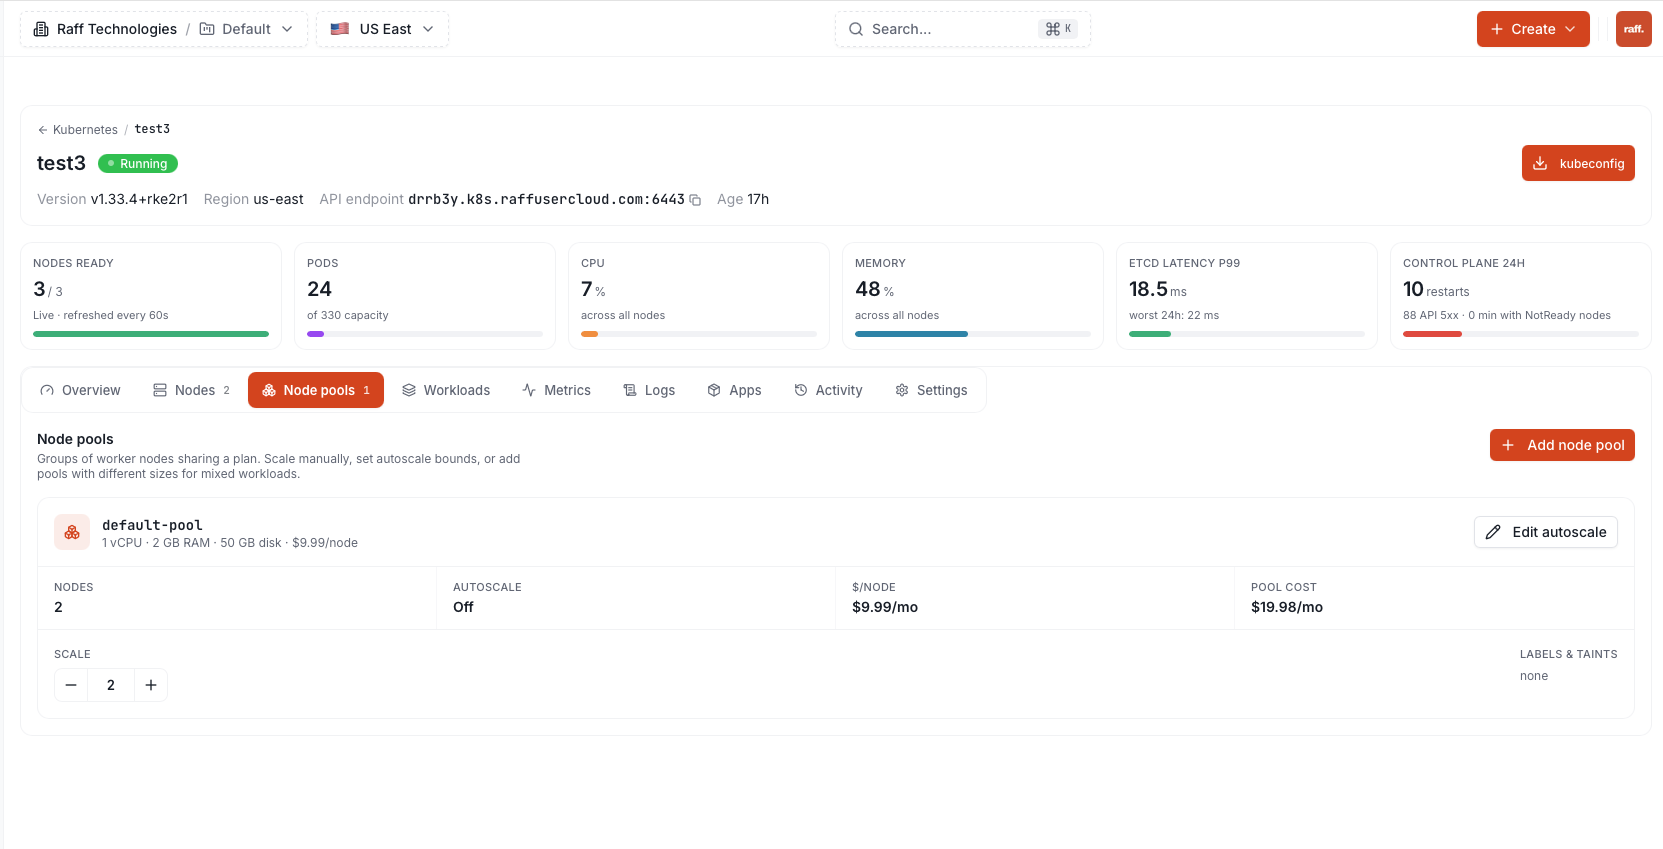The width and height of the screenshot is (1663, 849).
Task: Copy the API endpoint with copy icon
Action: (695, 200)
